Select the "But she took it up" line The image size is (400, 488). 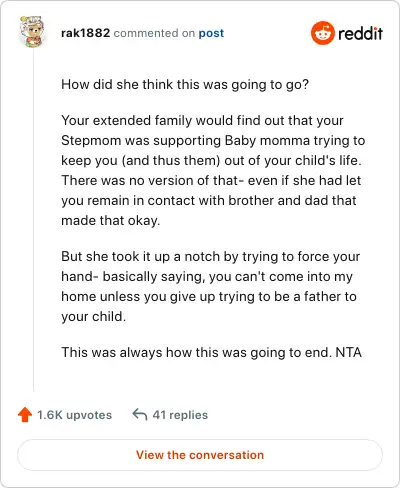point(211,257)
